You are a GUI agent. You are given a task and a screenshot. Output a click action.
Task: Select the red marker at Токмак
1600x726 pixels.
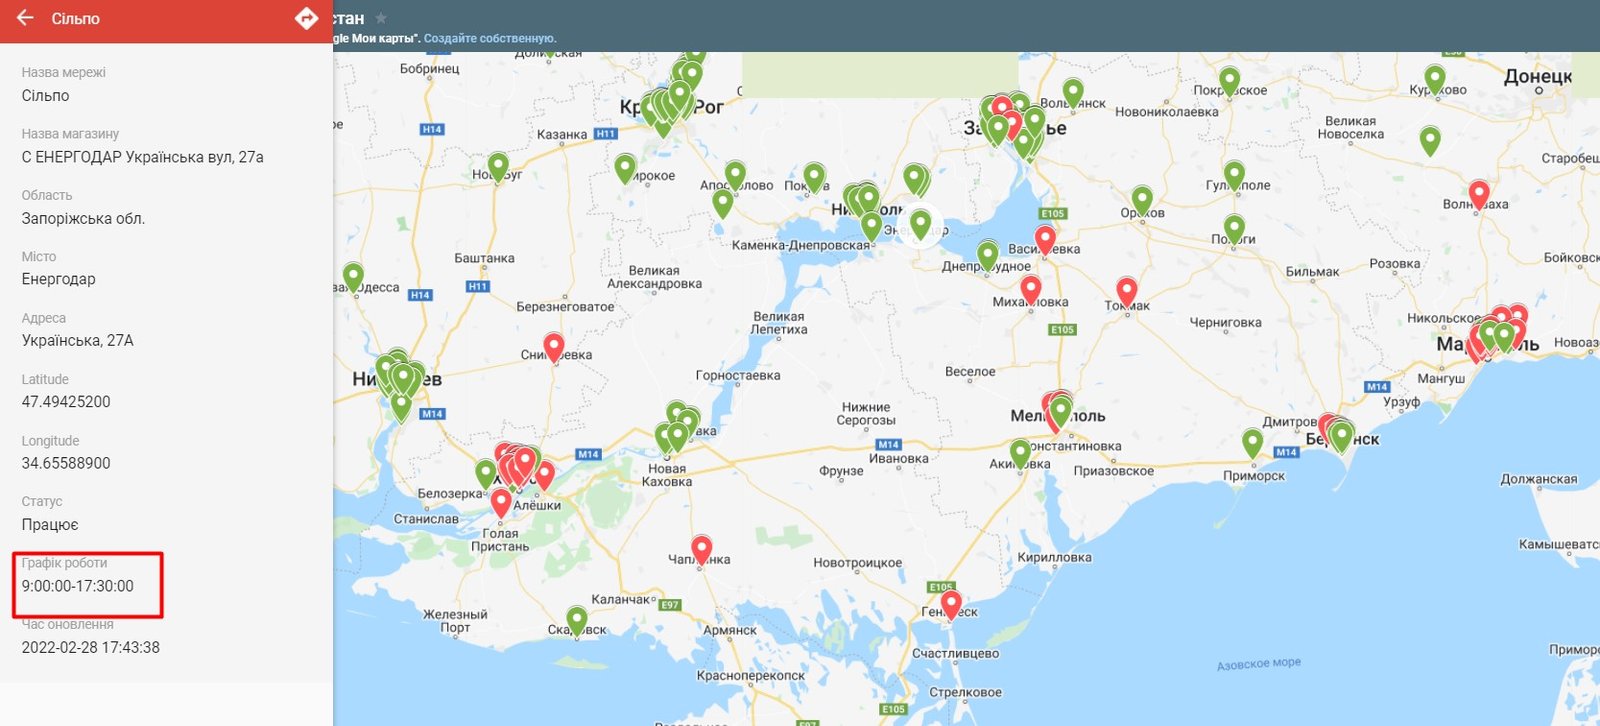(x=1127, y=291)
